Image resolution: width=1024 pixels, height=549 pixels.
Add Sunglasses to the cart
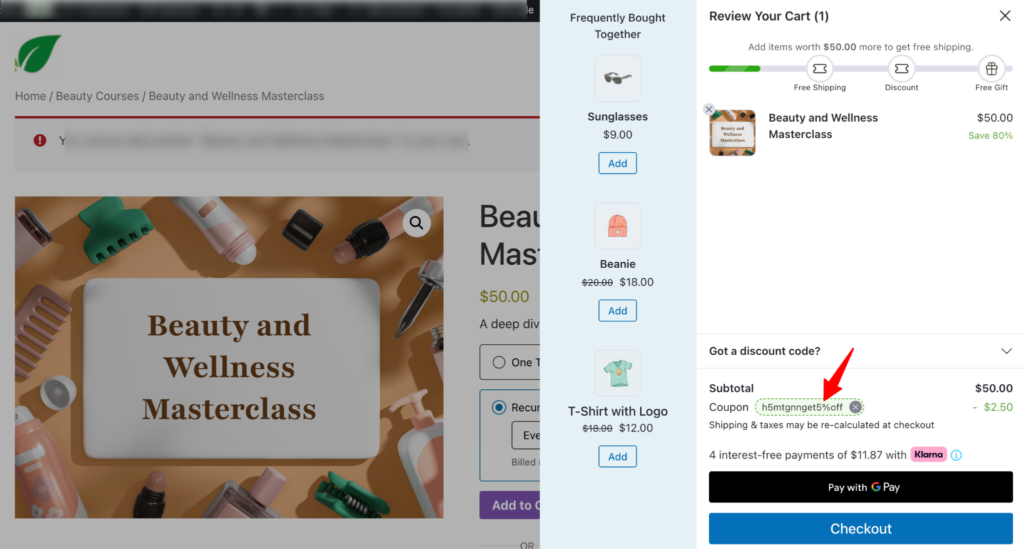pos(617,163)
